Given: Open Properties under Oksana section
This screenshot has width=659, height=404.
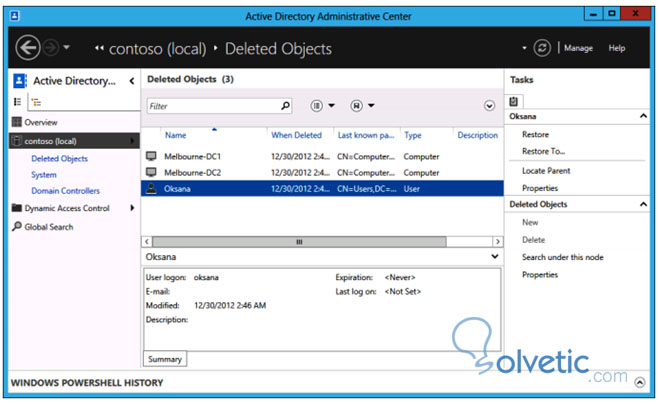Looking at the screenshot, I should click(540, 188).
